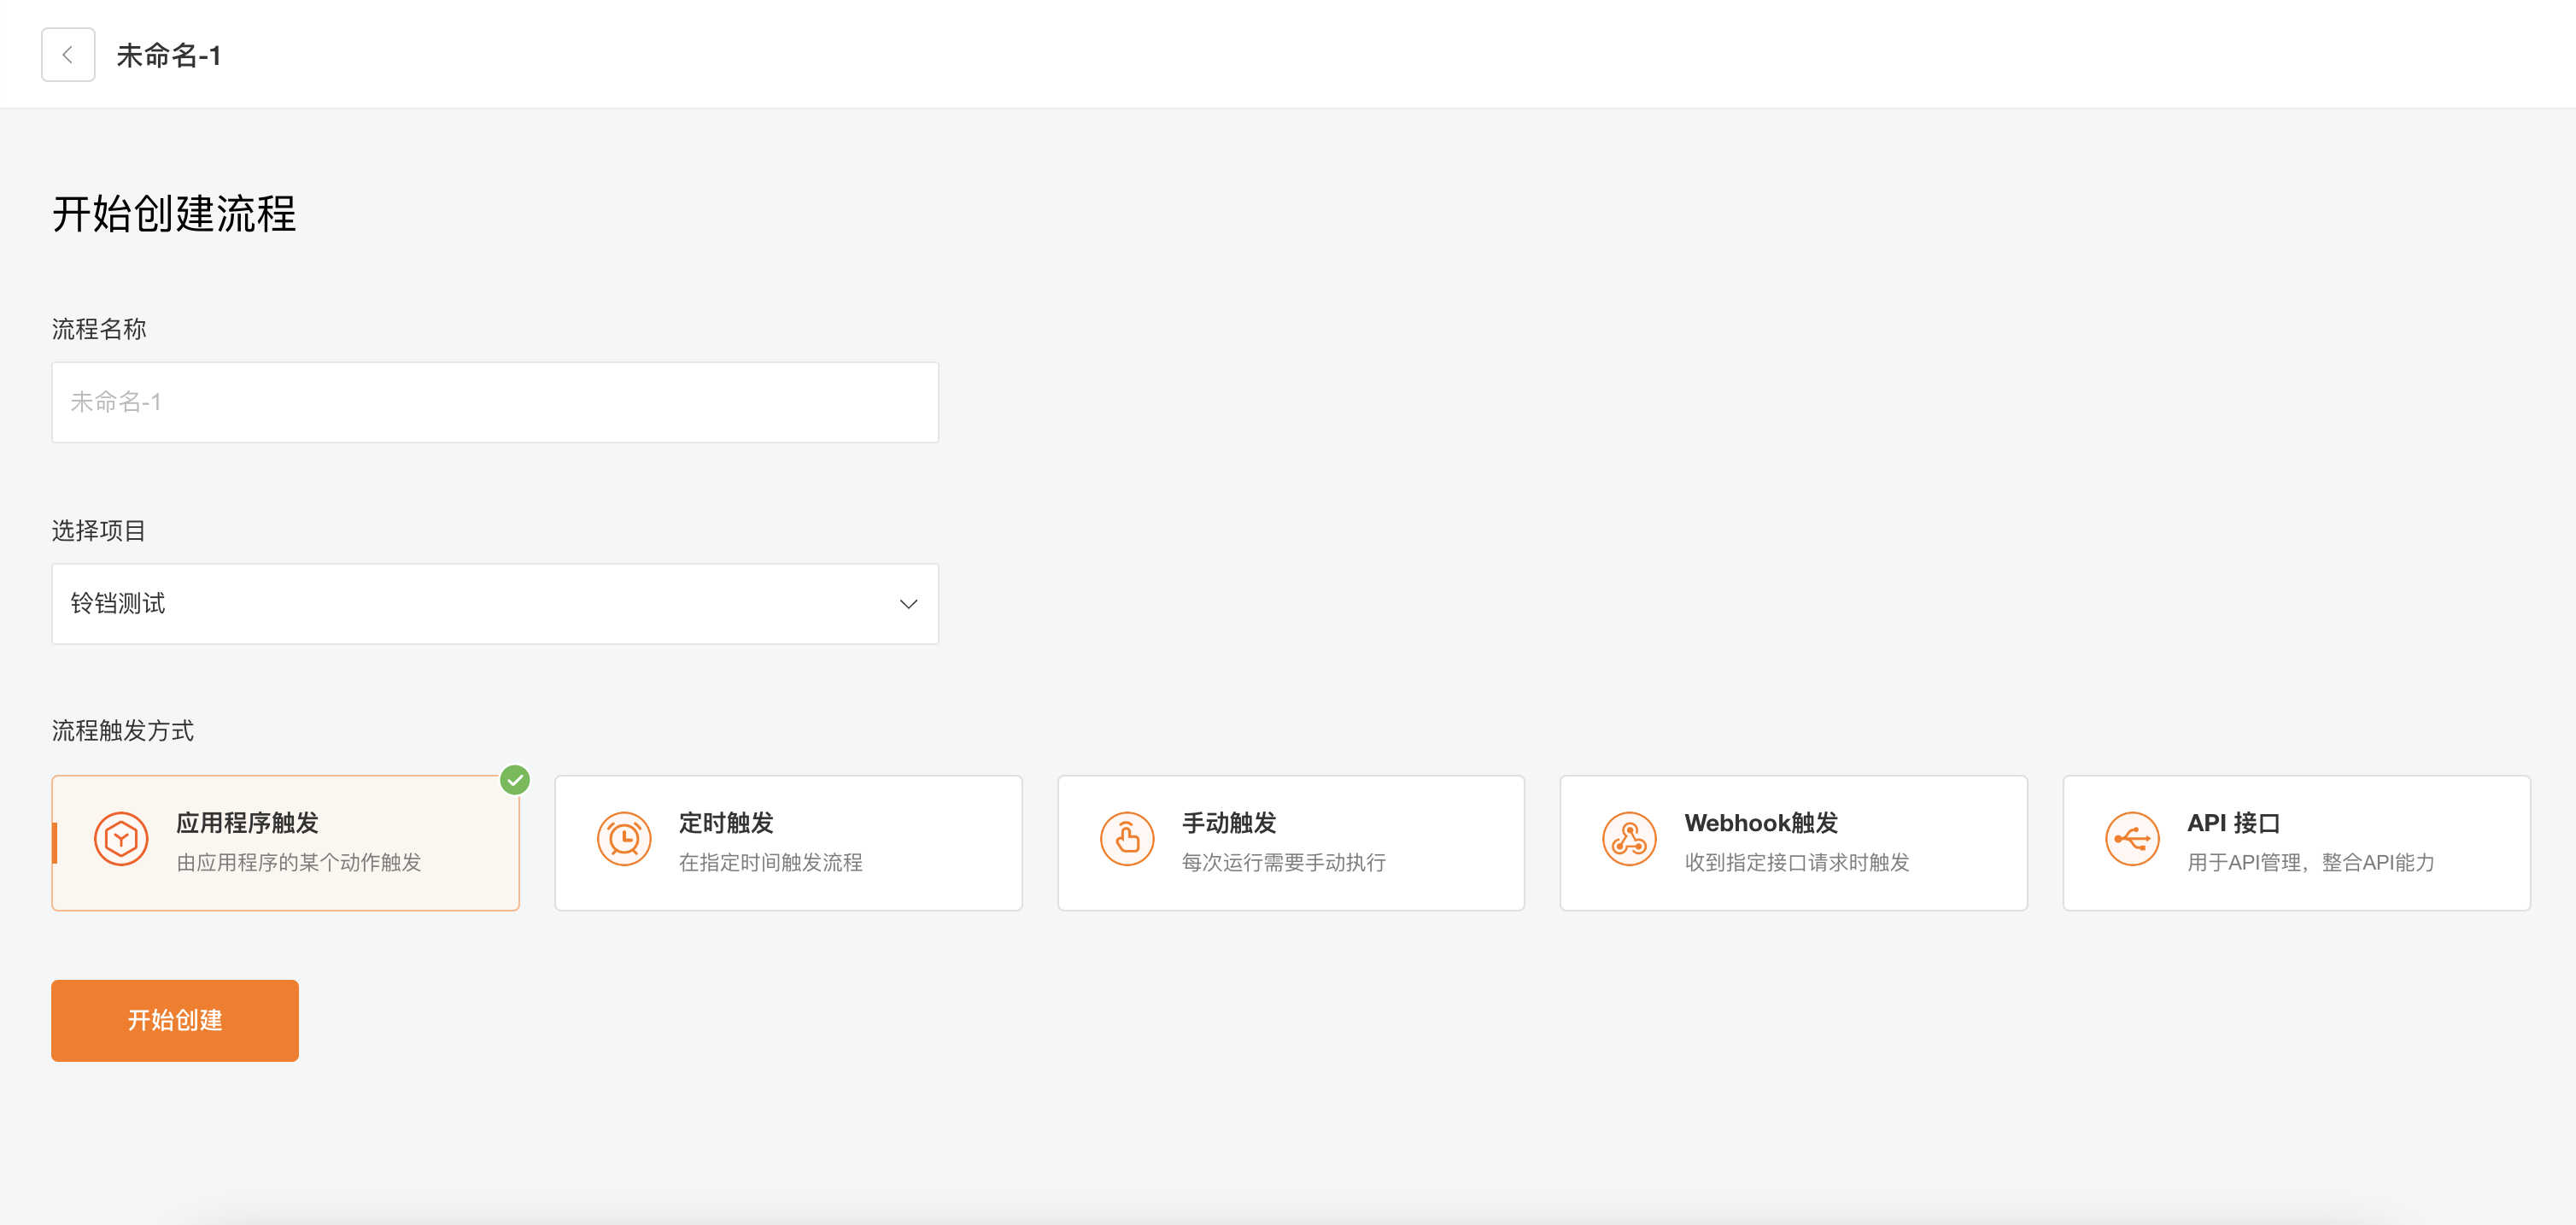Image resolution: width=2576 pixels, height=1225 pixels.
Task: Click the API interface connector icon
Action: pyautogui.click(x=2132, y=839)
